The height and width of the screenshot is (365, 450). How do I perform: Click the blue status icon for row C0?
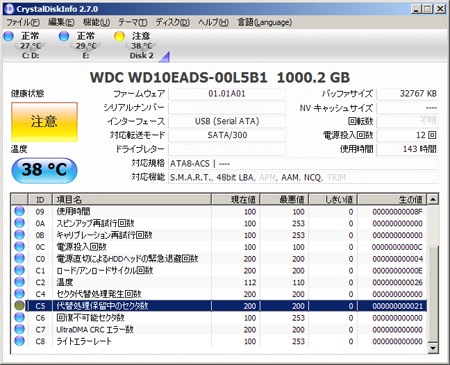click(x=19, y=258)
